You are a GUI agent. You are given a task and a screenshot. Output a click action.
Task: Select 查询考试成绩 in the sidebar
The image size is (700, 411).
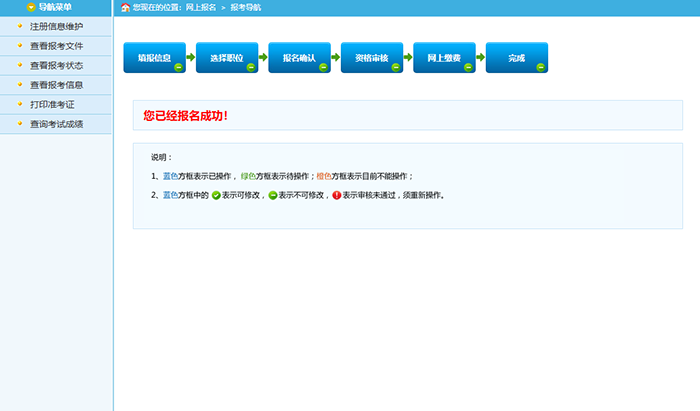pyautogui.click(x=56, y=124)
